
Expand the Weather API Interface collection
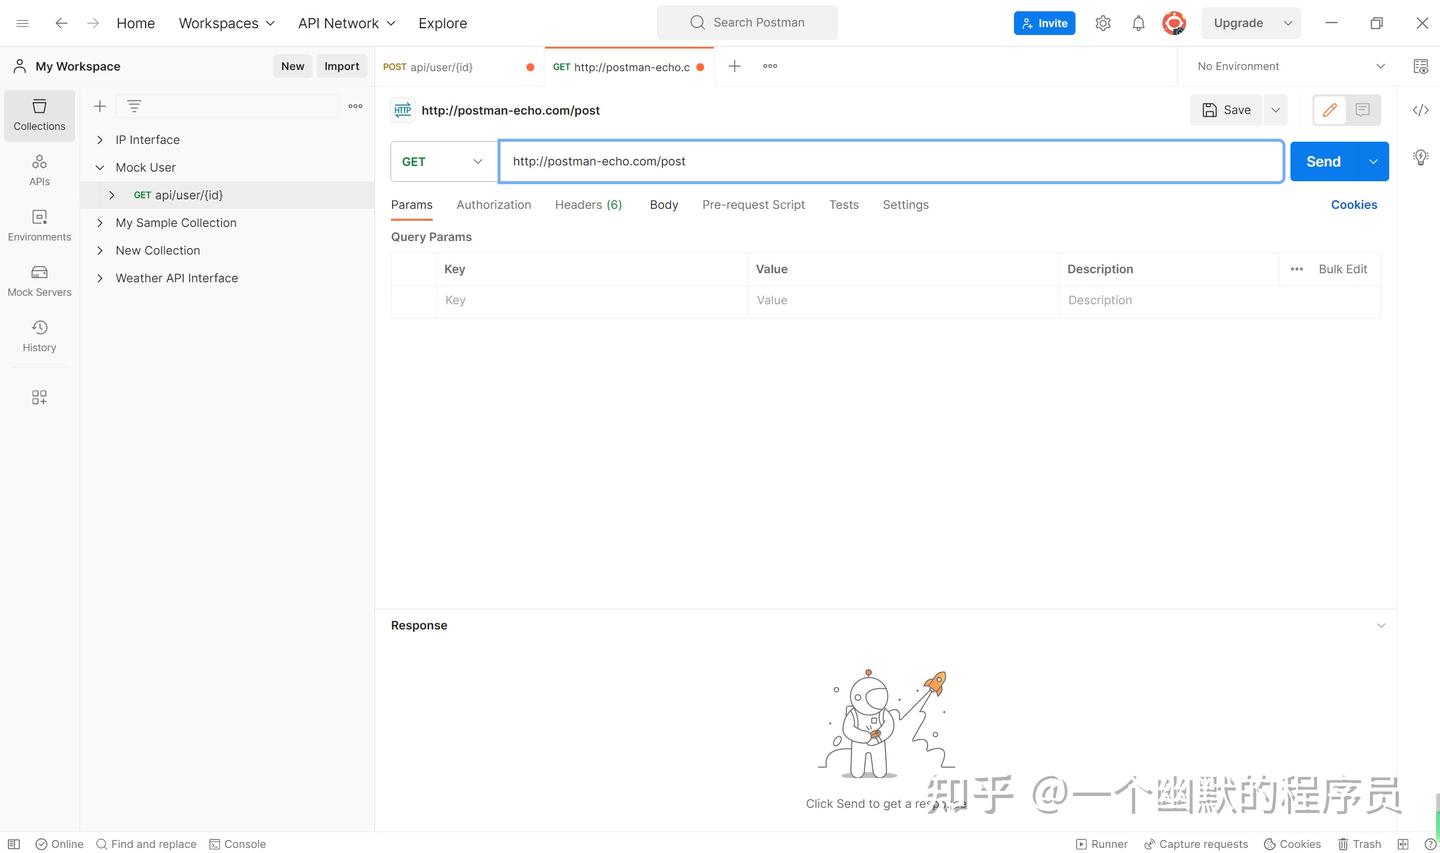100,278
